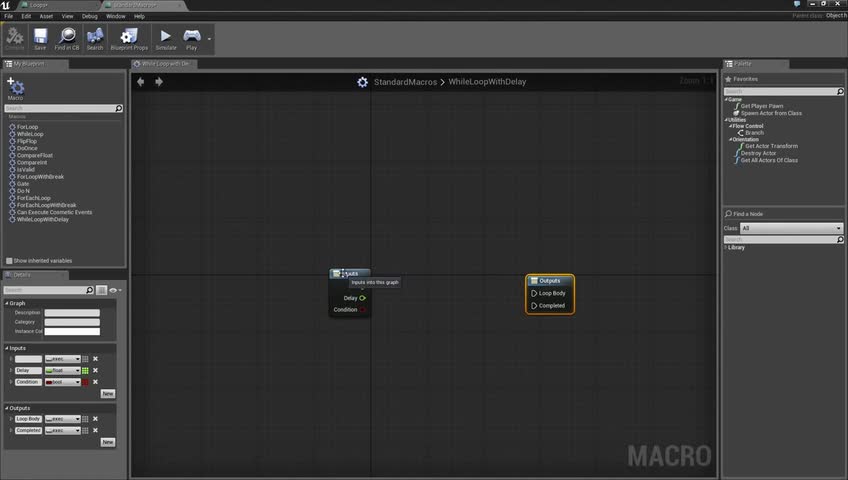Open the Window menu
Viewport: 848px width, 480px height.
pyautogui.click(x=115, y=16)
